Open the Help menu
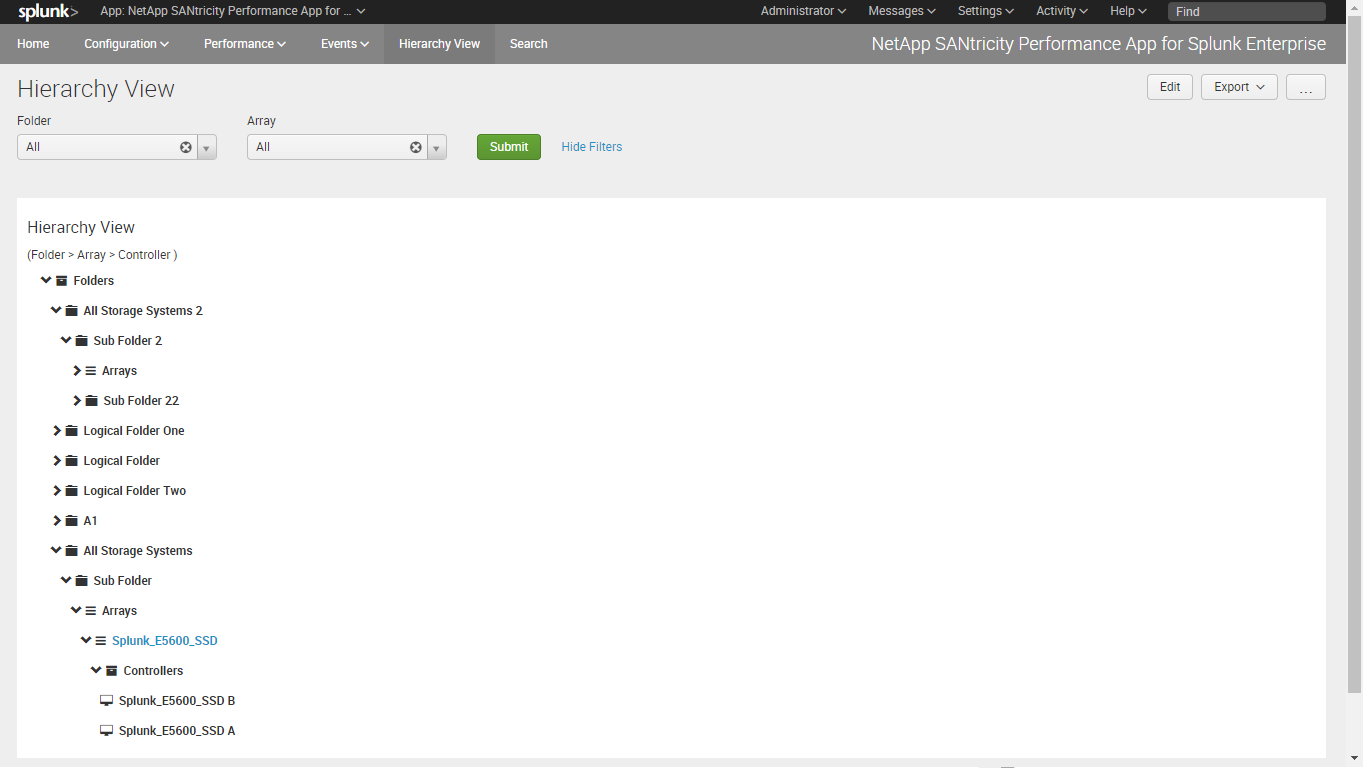The image size is (1366, 768). (1129, 11)
